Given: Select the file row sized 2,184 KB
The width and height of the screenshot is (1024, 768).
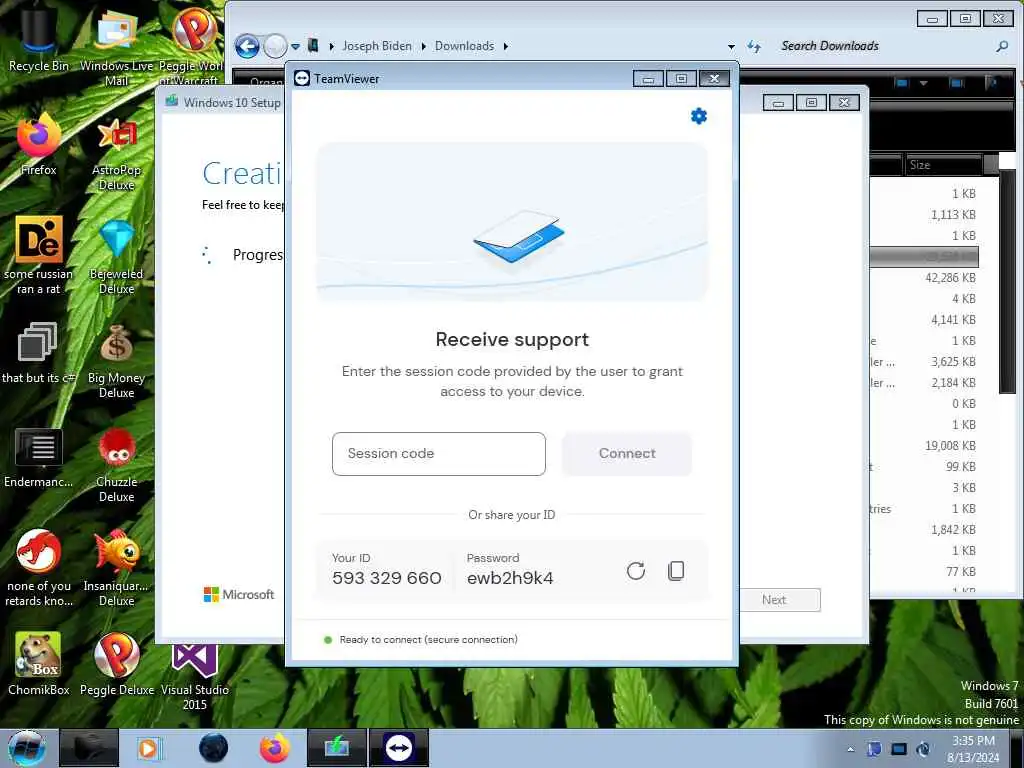Looking at the screenshot, I should point(924,382).
